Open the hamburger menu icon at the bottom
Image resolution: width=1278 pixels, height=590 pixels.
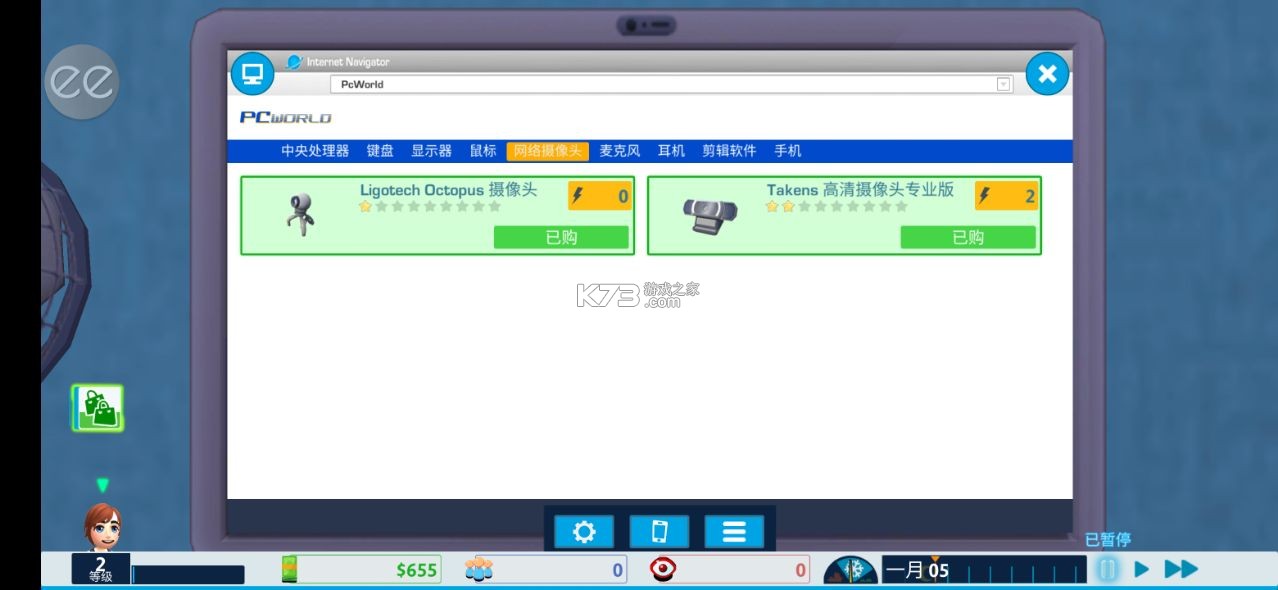734,531
